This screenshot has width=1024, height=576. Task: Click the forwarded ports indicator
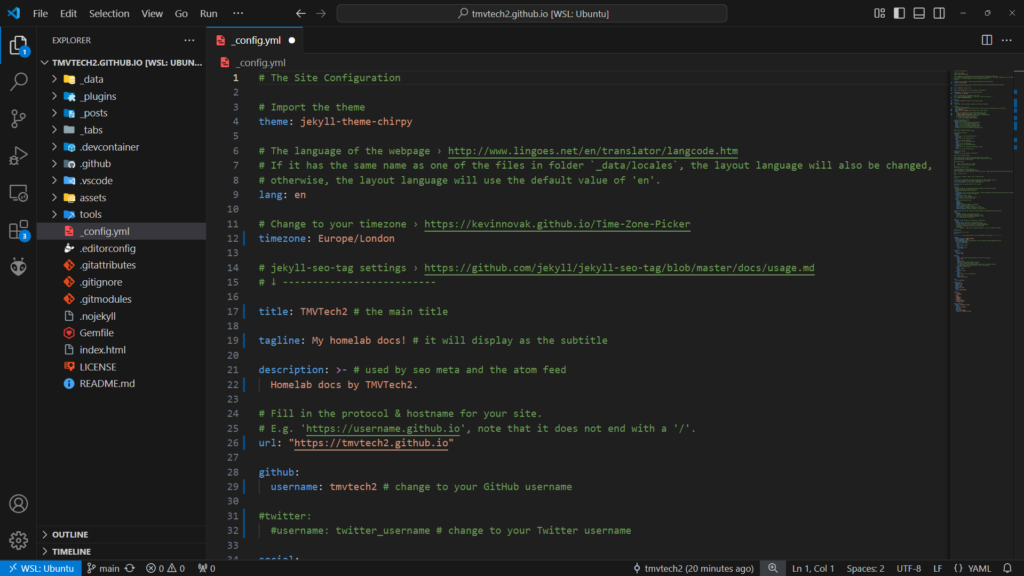[206, 568]
